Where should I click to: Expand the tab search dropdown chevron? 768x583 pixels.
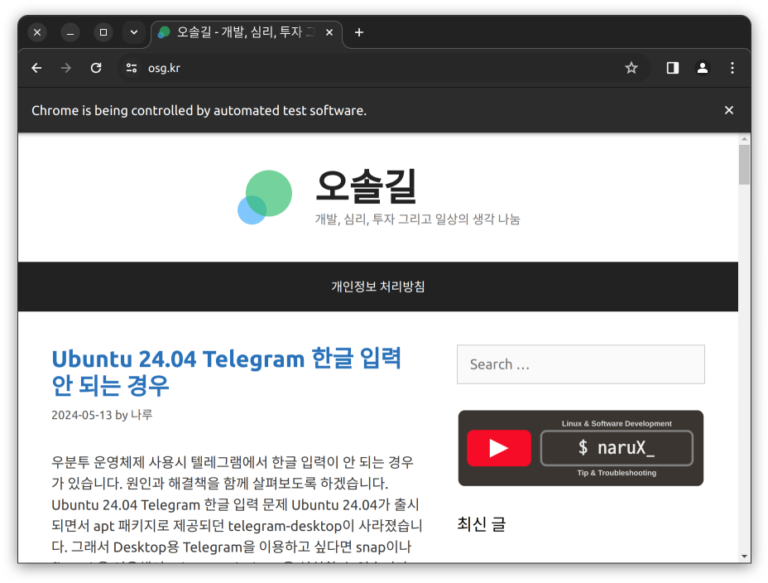pos(134,32)
